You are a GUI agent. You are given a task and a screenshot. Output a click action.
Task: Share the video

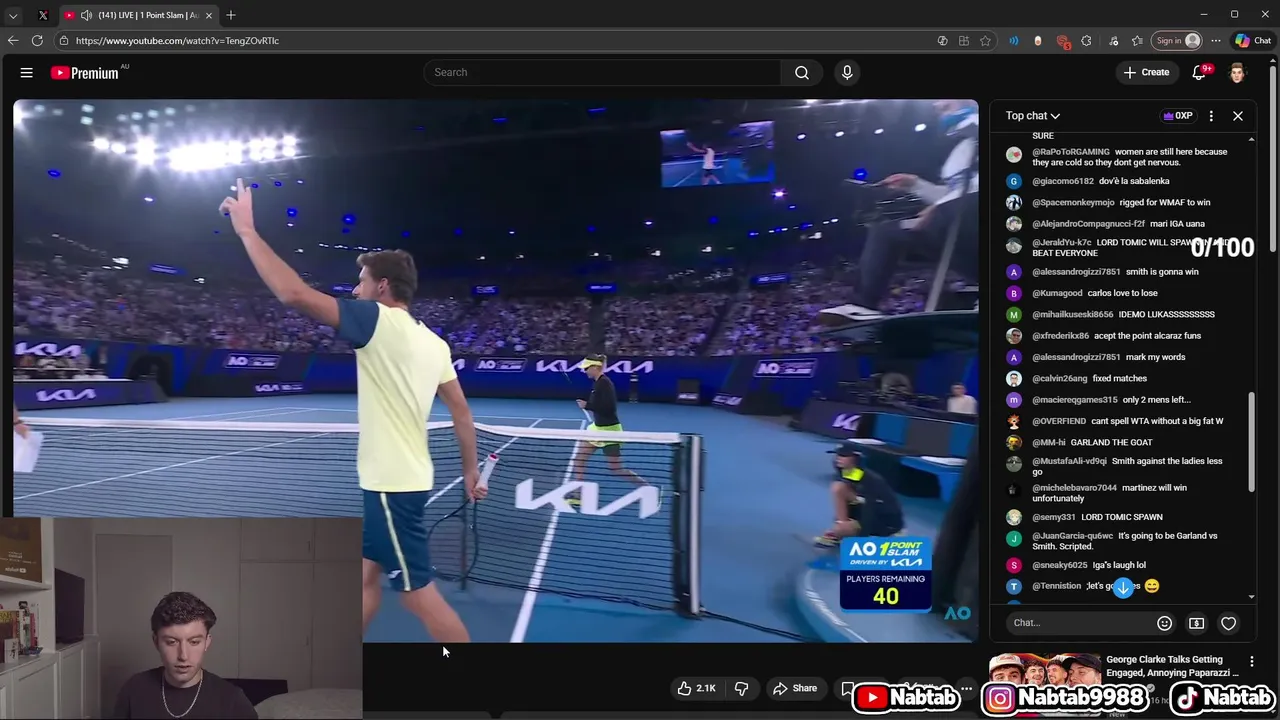pos(795,688)
